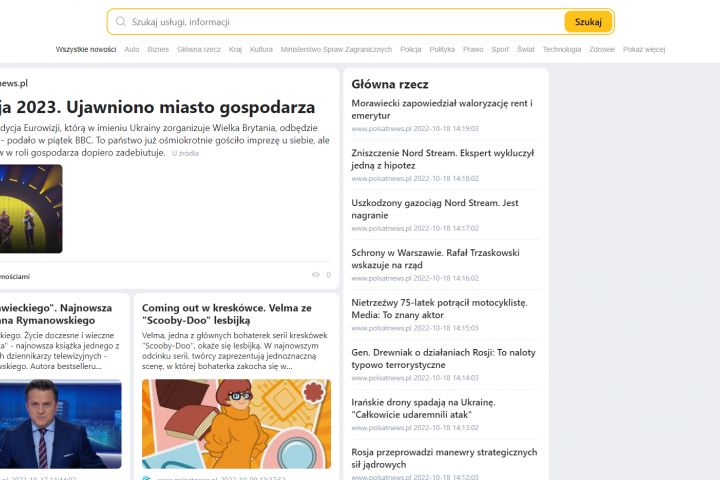Click the magnifier icon in search field
Image resolution: width=720 pixels, height=480 pixels.
pyautogui.click(x=121, y=22)
